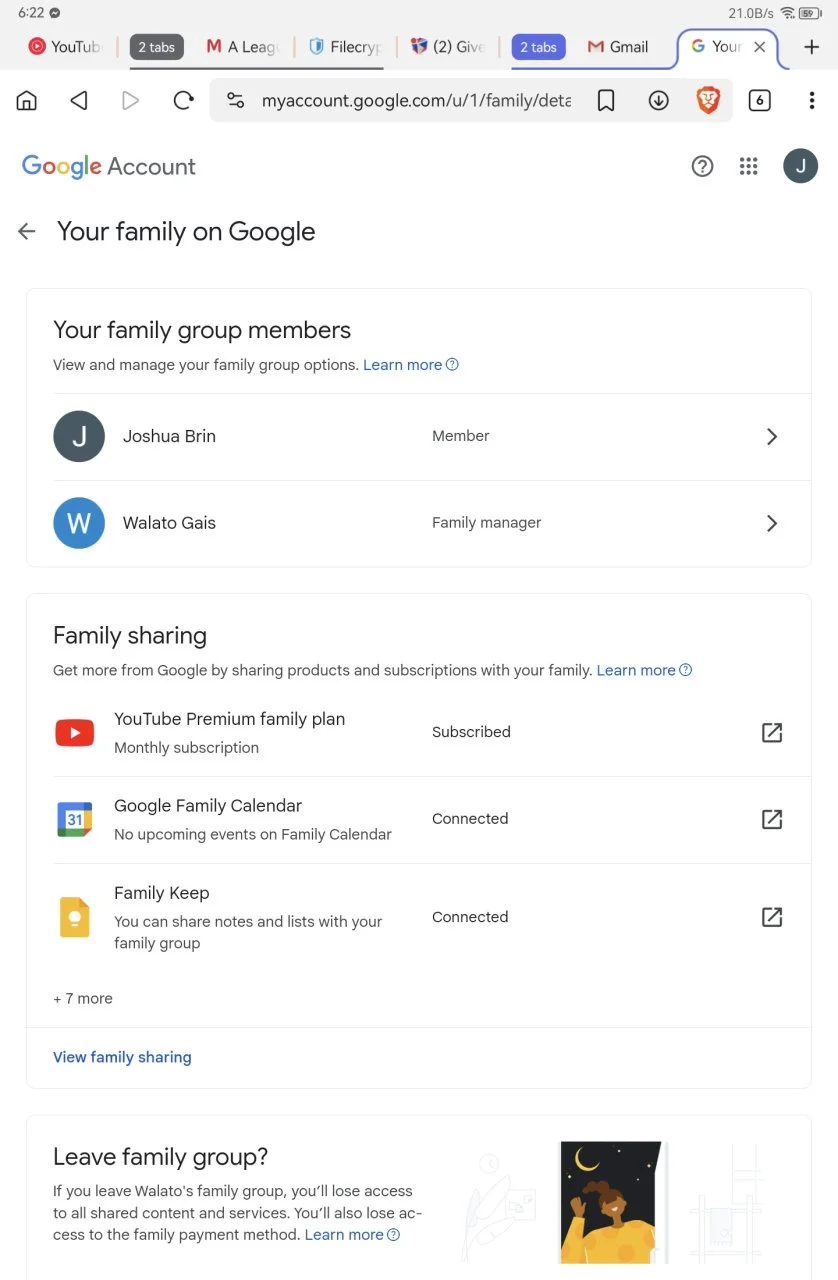
Task: Open the grey 2 tabs group
Action: click(156, 47)
